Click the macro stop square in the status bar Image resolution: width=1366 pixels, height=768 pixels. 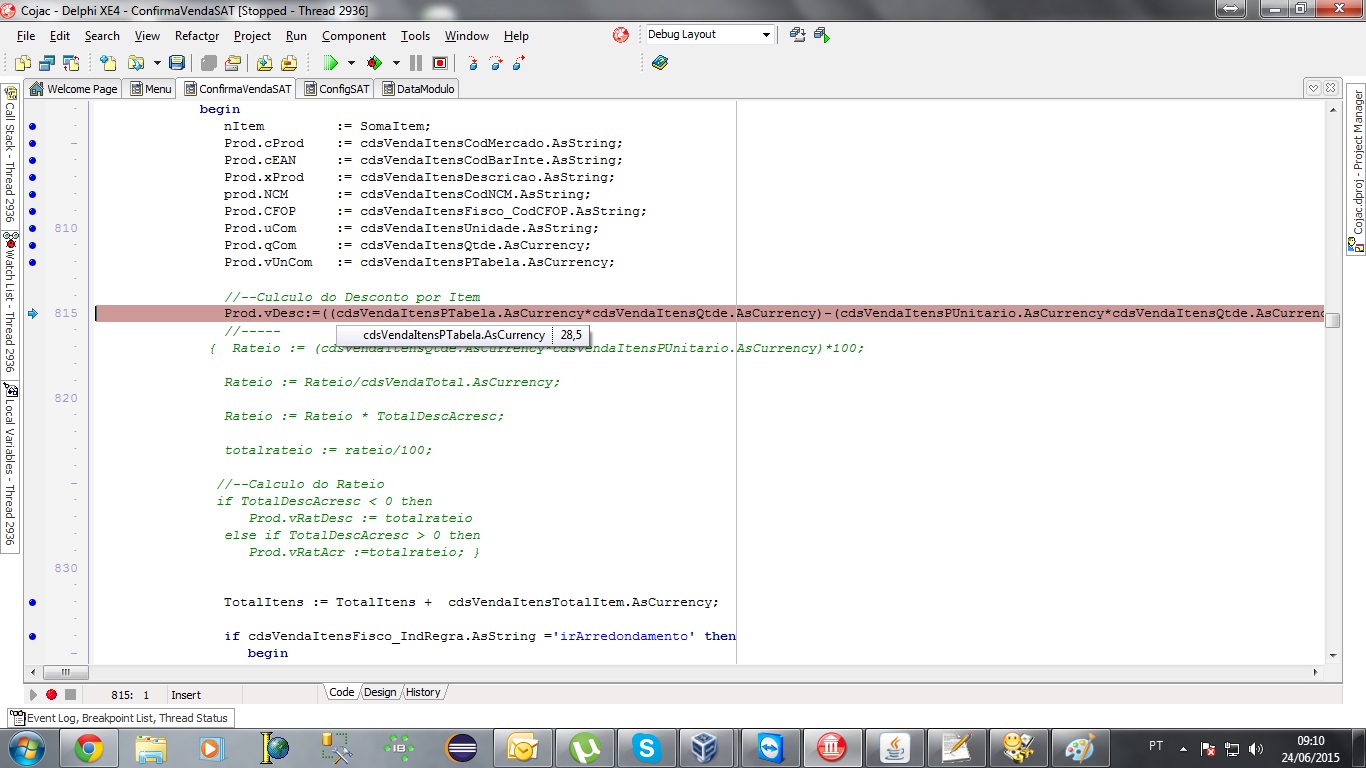pos(70,694)
